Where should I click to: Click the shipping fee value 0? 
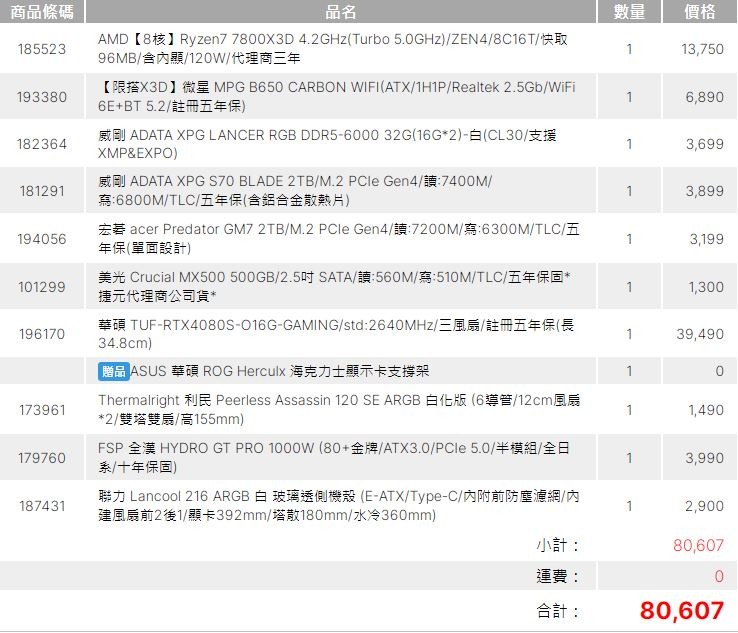(719, 576)
